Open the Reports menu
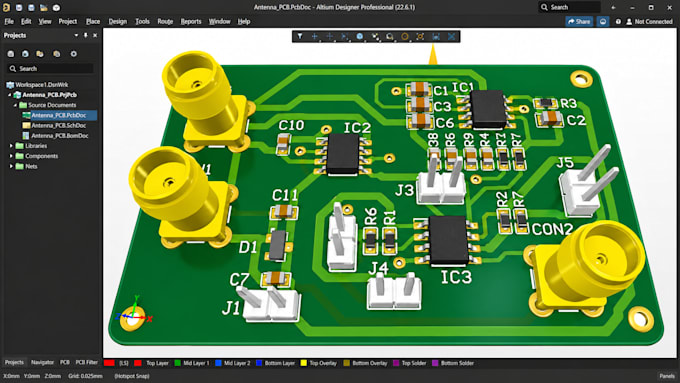 (x=191, y=21)
